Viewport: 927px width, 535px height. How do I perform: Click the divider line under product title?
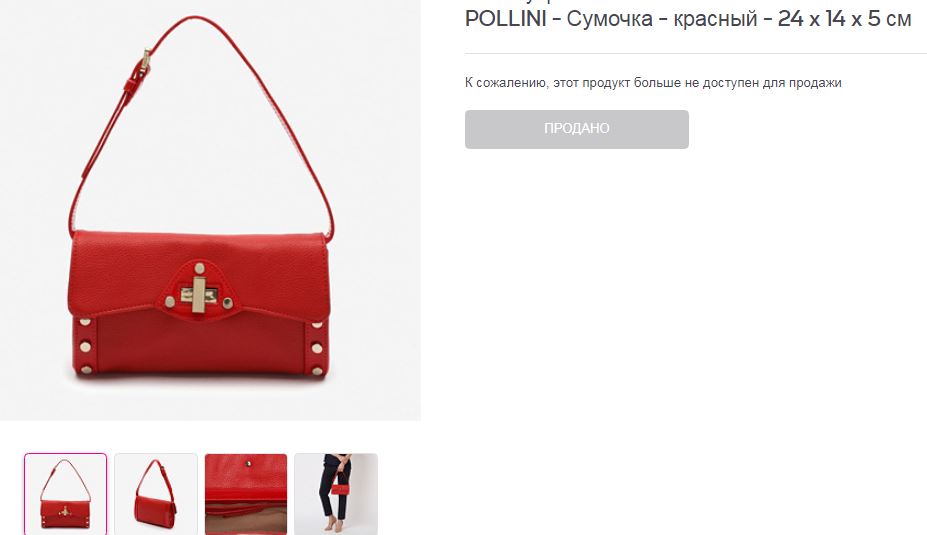pos(696,53)
